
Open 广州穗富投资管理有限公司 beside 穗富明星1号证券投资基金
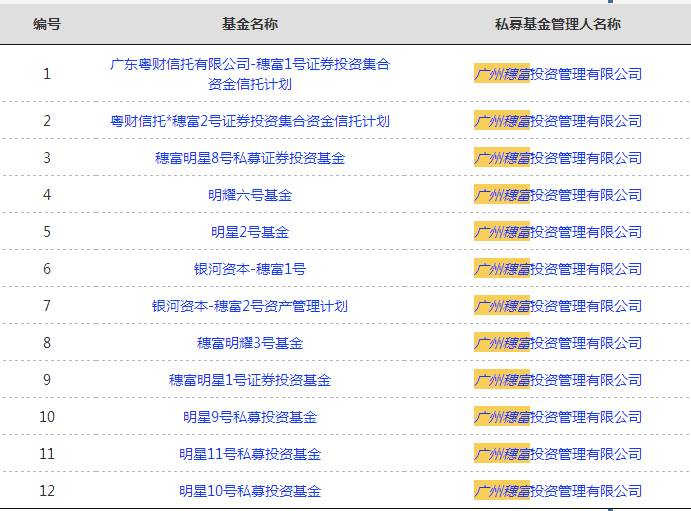[x=558, y=380]
